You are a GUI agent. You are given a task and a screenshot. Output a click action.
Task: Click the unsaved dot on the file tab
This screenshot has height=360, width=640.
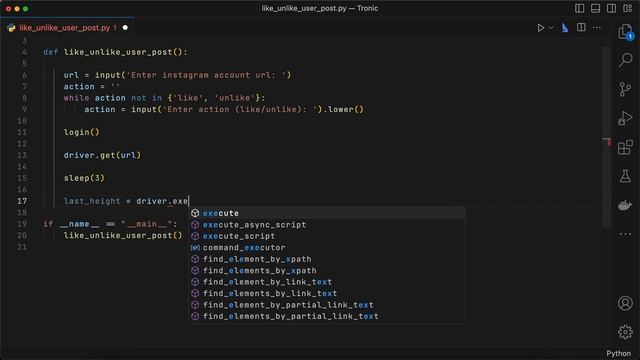pos(125,28)
